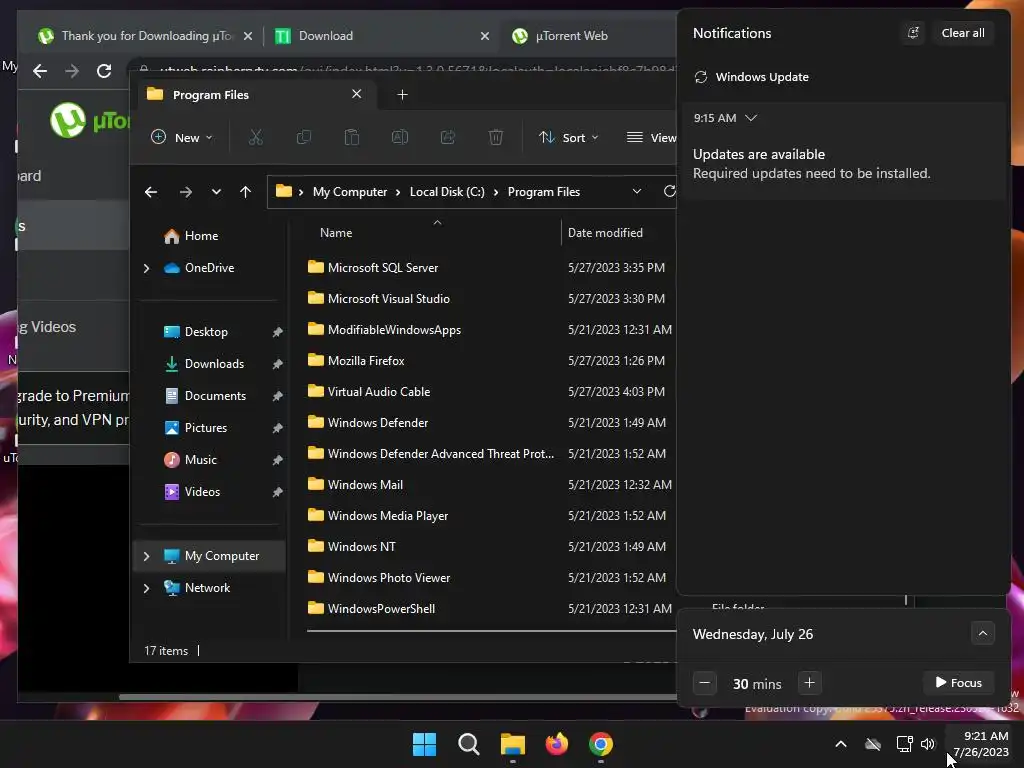This screenshot has width=1024, height=768.
Task: Collapse the 9:15 AM notification chevron
Action: point(751,118)
